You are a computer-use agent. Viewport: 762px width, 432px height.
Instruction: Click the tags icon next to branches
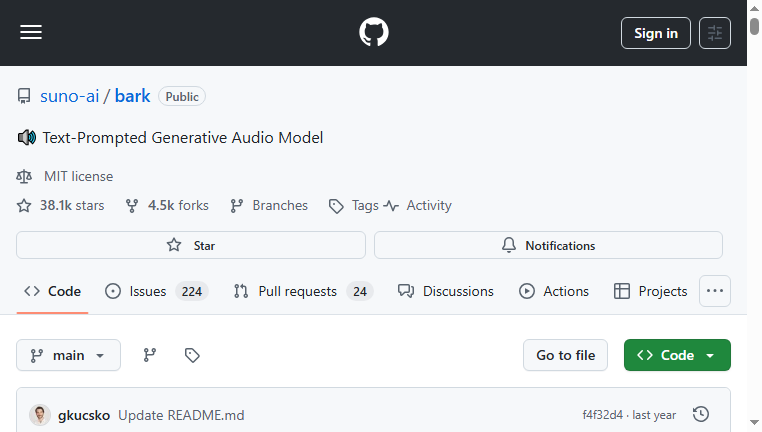pos(192,355)
